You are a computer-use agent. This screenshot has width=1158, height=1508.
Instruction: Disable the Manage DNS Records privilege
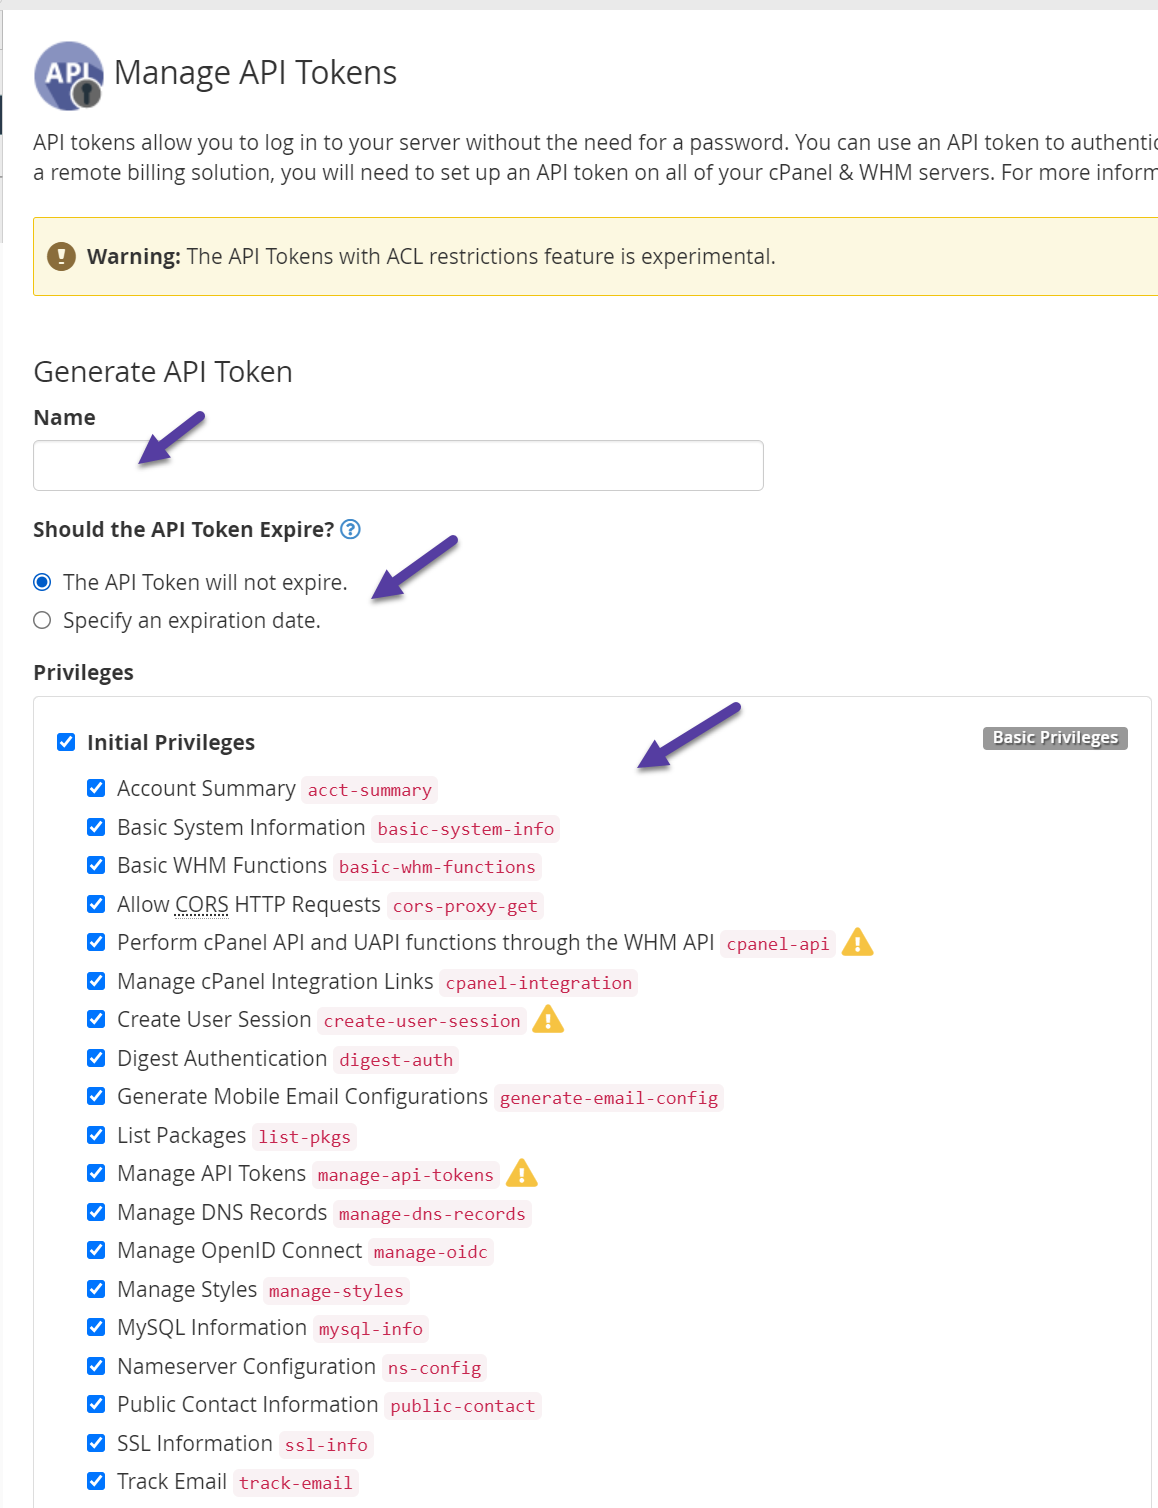click(96, 1212)
